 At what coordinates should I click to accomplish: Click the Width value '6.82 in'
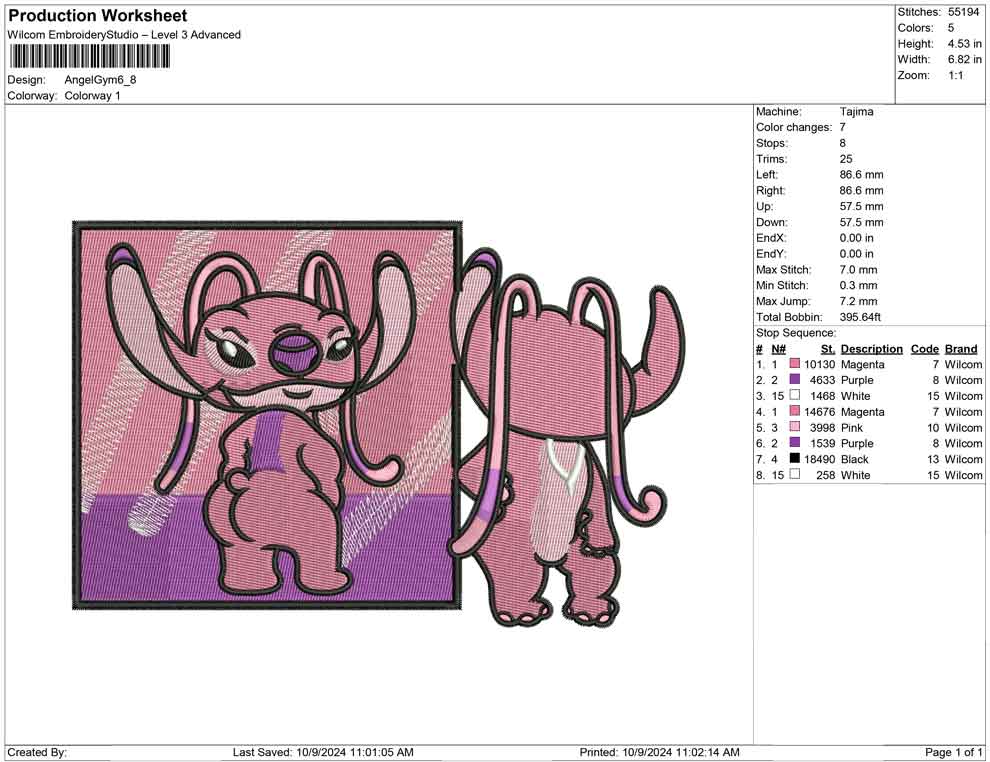point(964,59)
